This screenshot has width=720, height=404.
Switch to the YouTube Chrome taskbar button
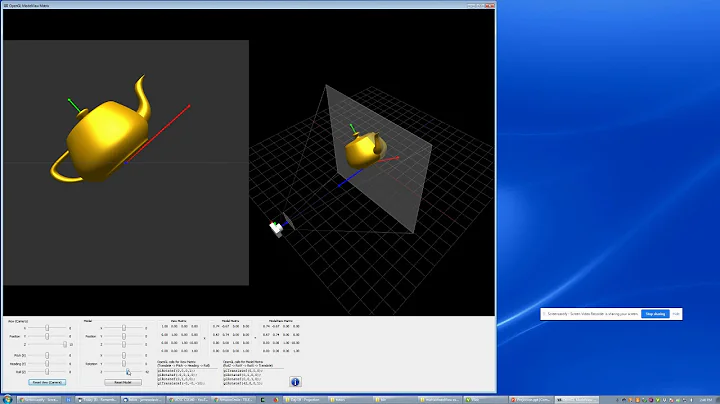(188, 400)
